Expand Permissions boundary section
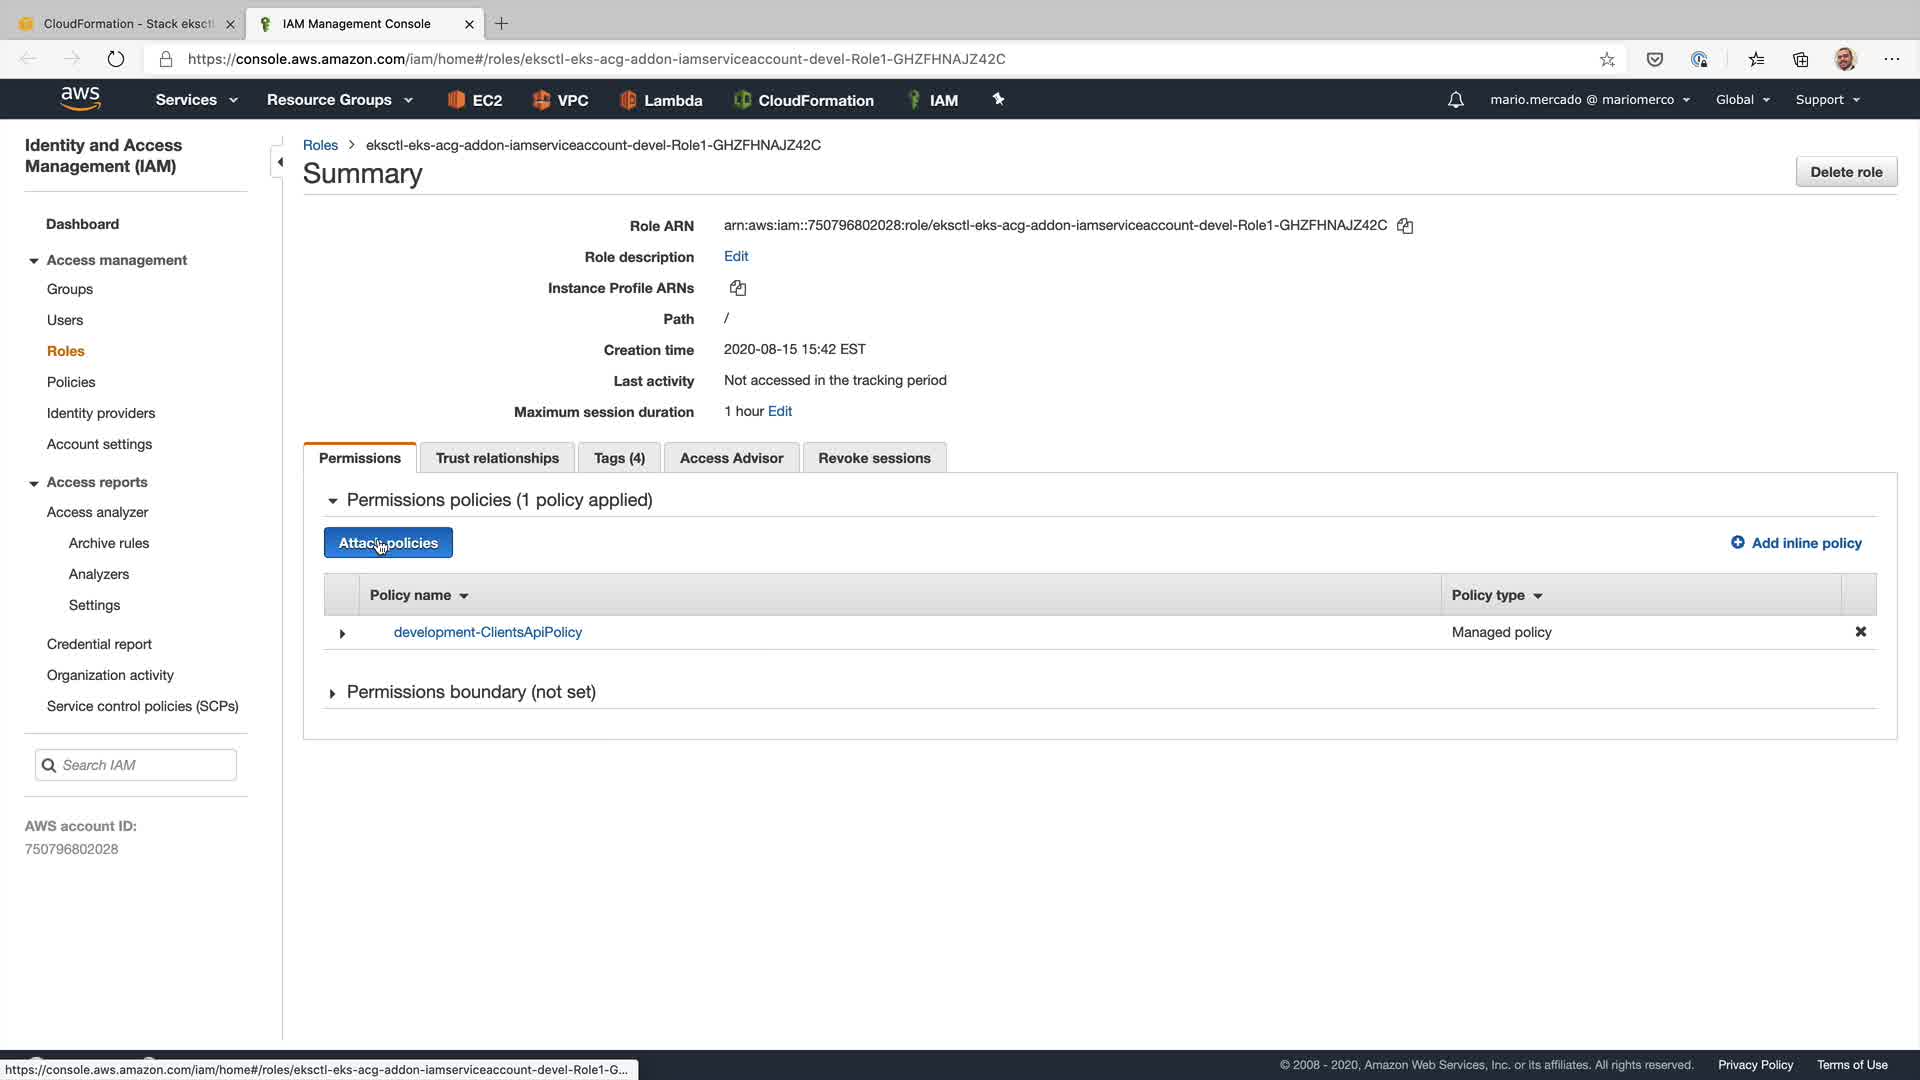The image size is (1920, 1080). pos(333,693)
